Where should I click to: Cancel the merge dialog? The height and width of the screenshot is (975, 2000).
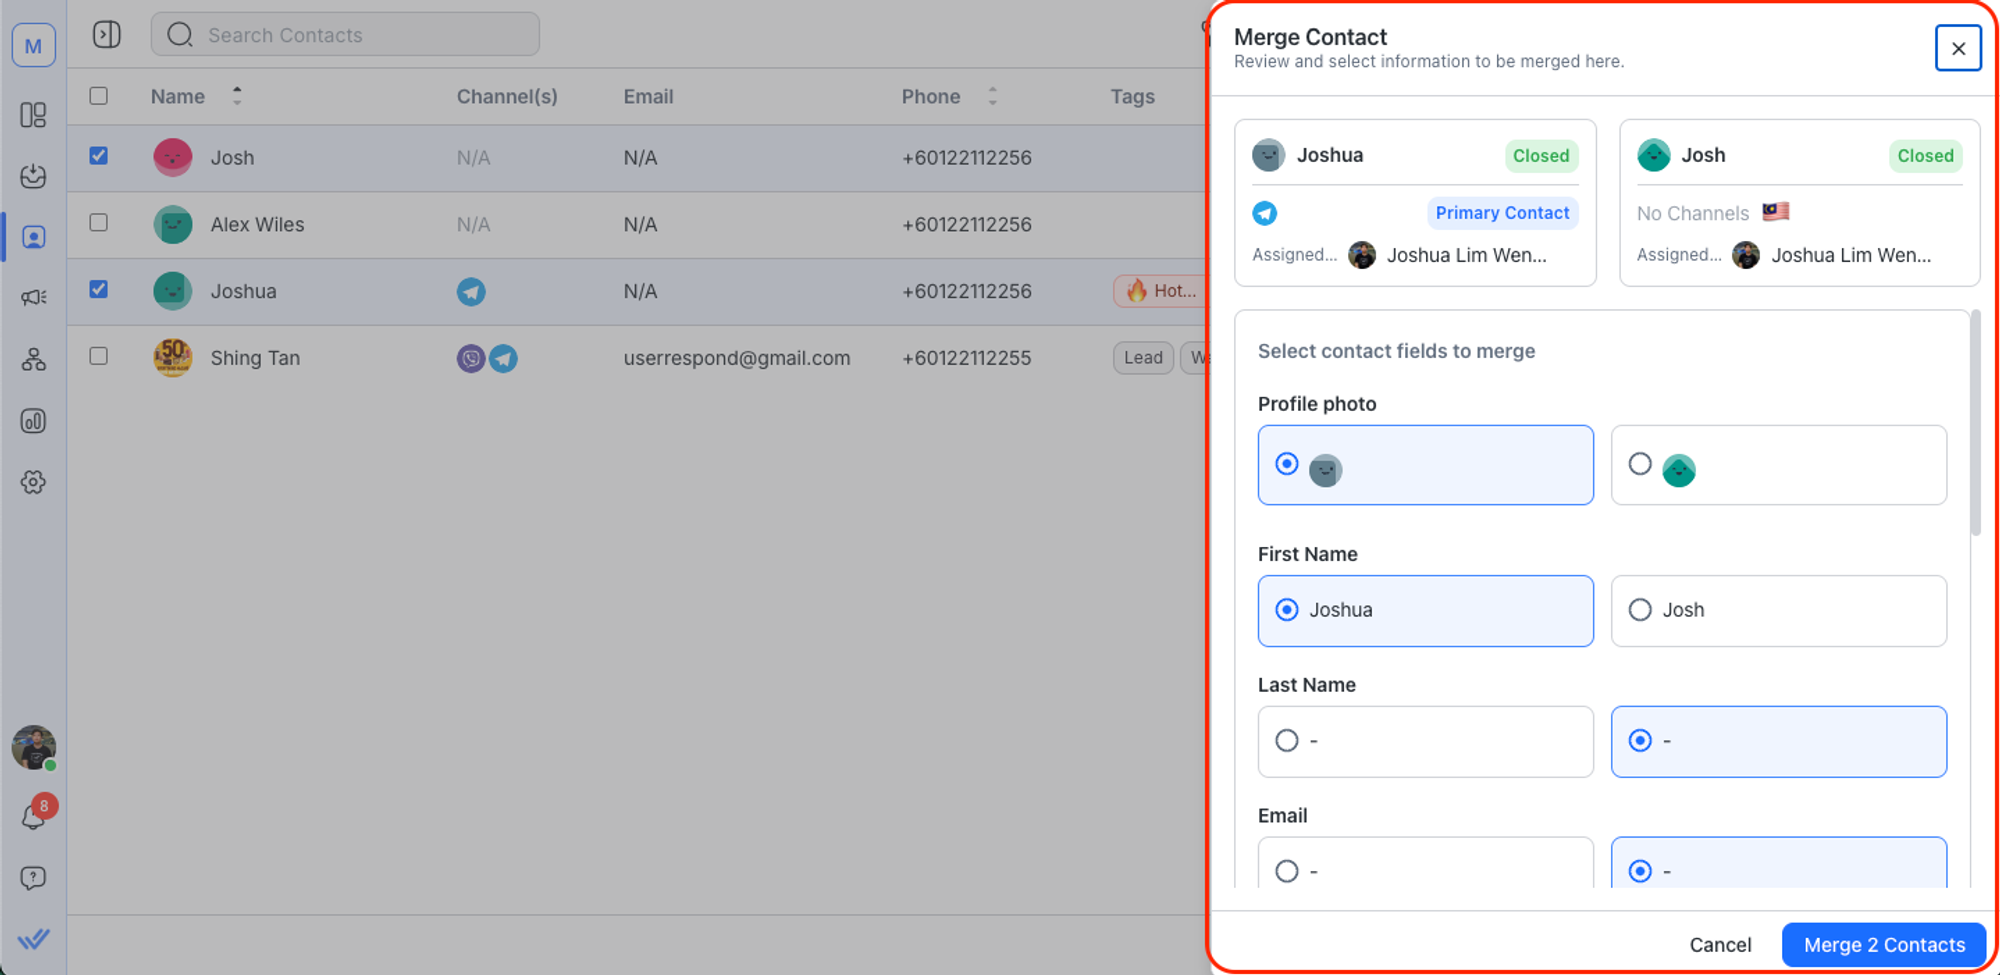[1720, 944]
